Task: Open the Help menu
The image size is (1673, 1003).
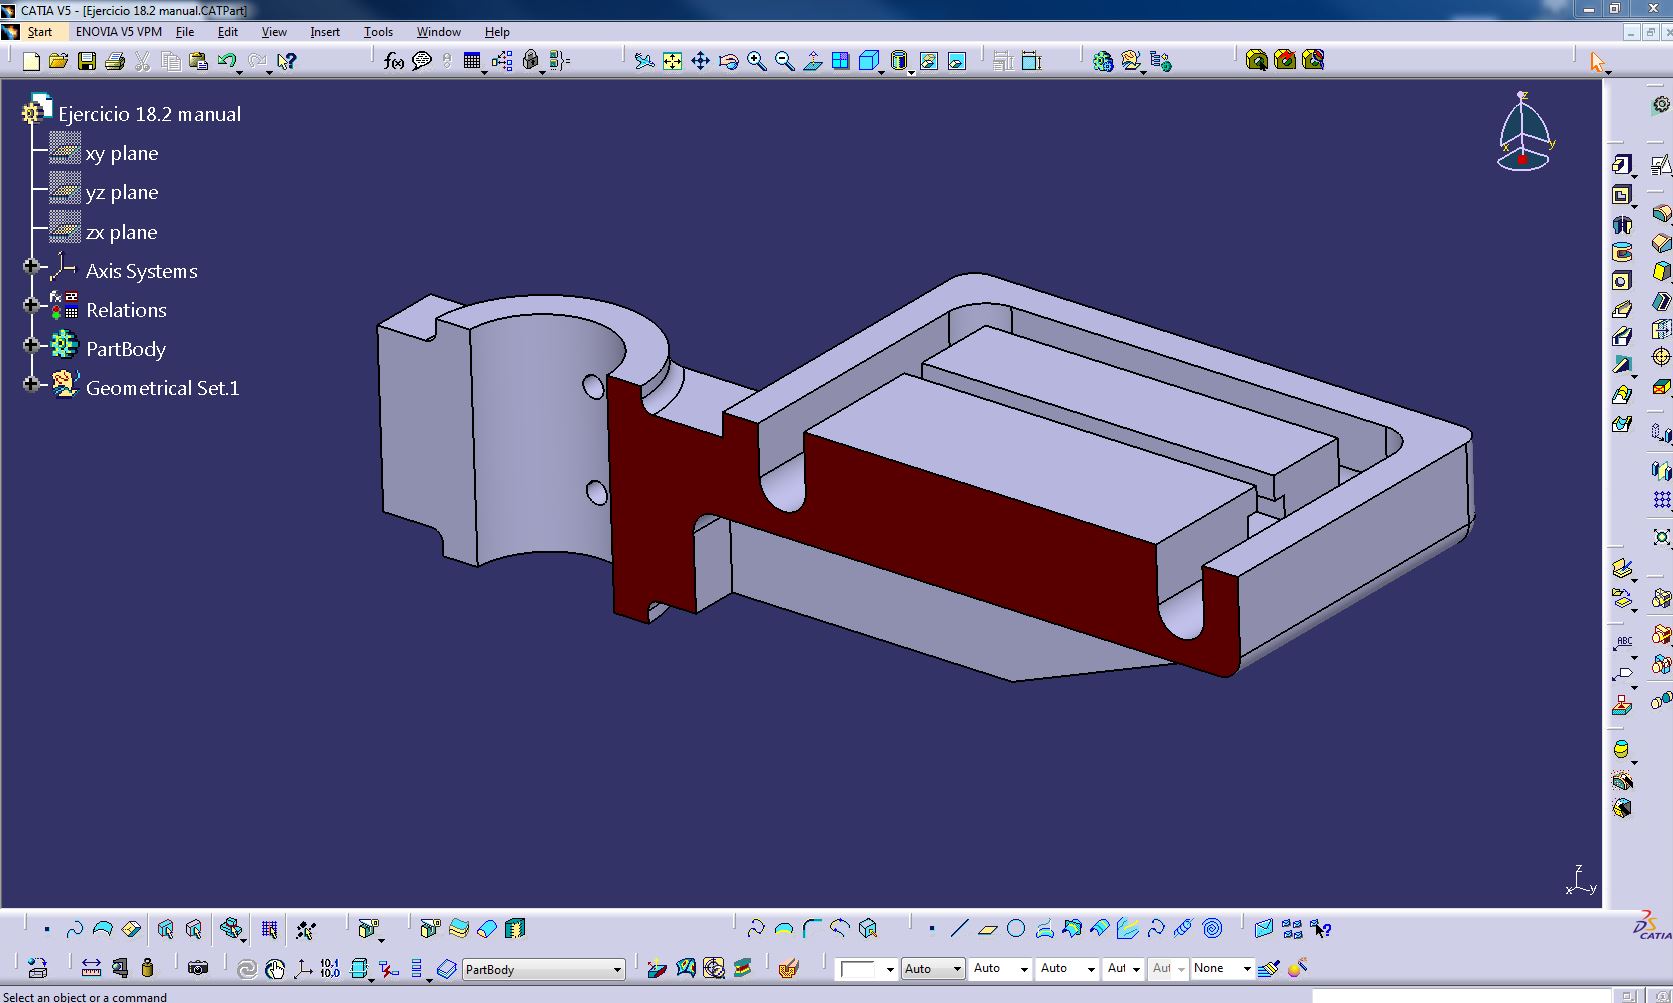Action: (x=497, y=32)
